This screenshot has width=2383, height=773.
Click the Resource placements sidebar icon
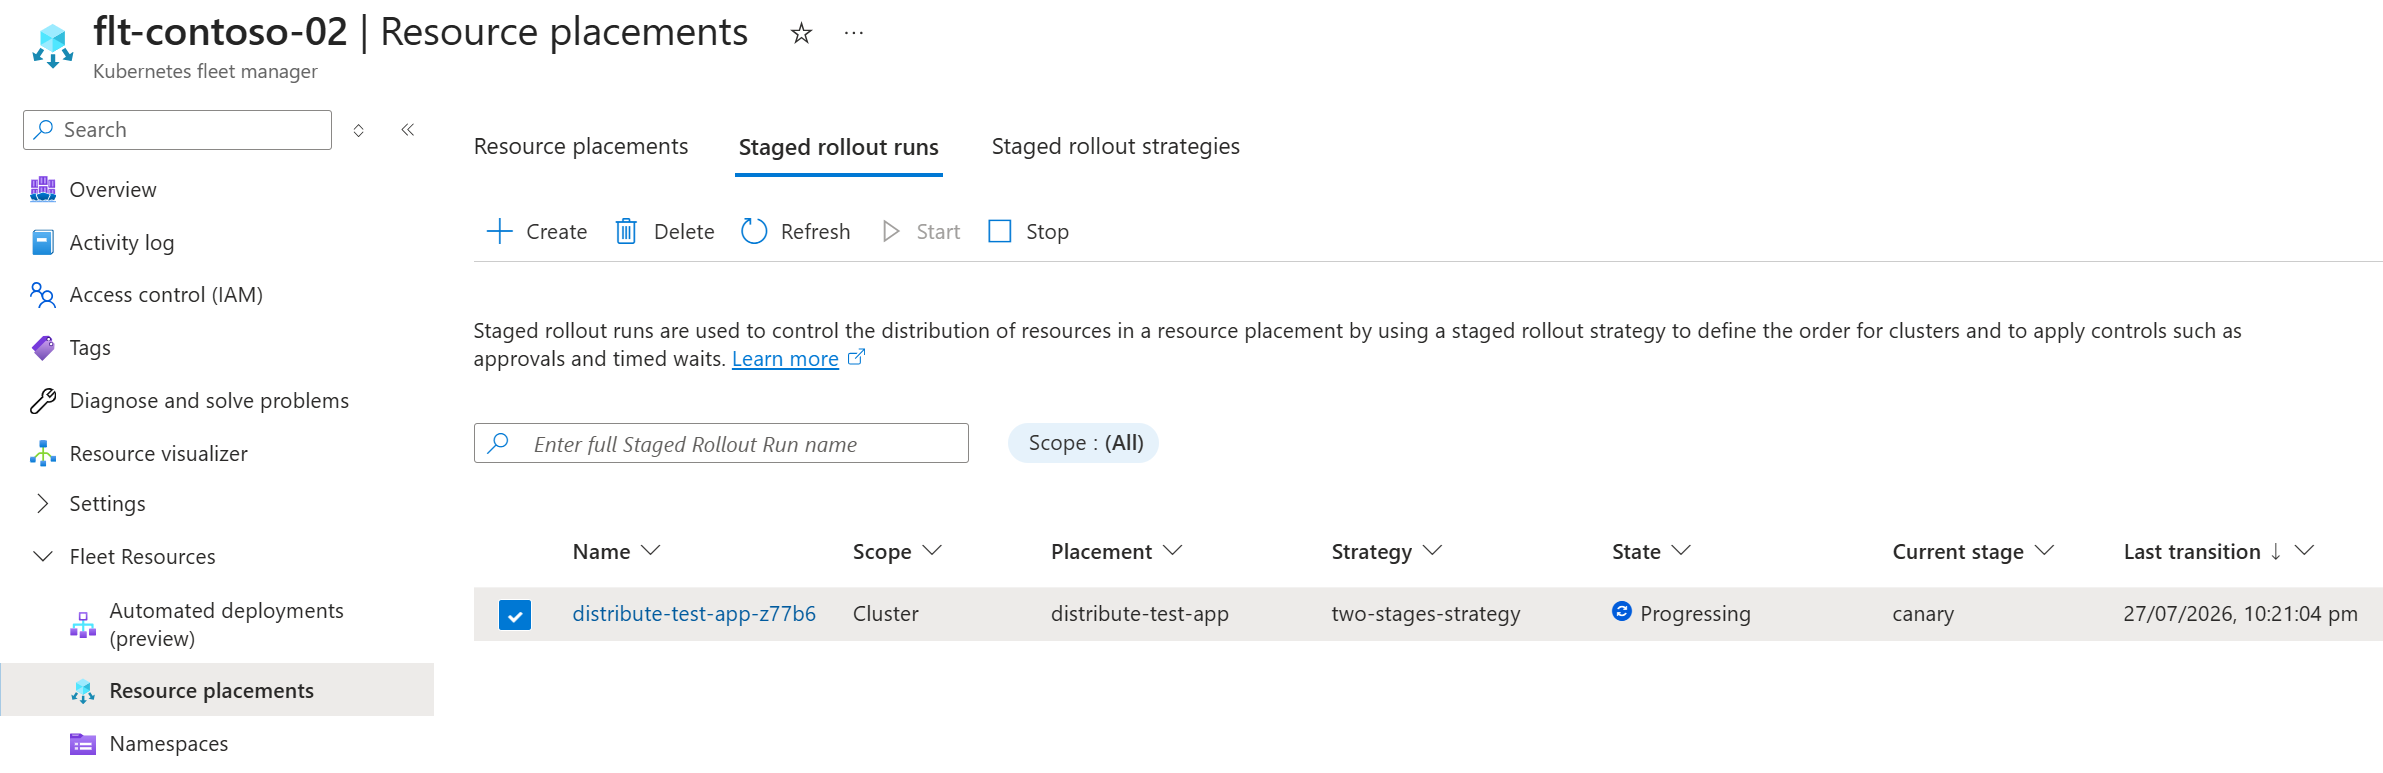(83, 690)
